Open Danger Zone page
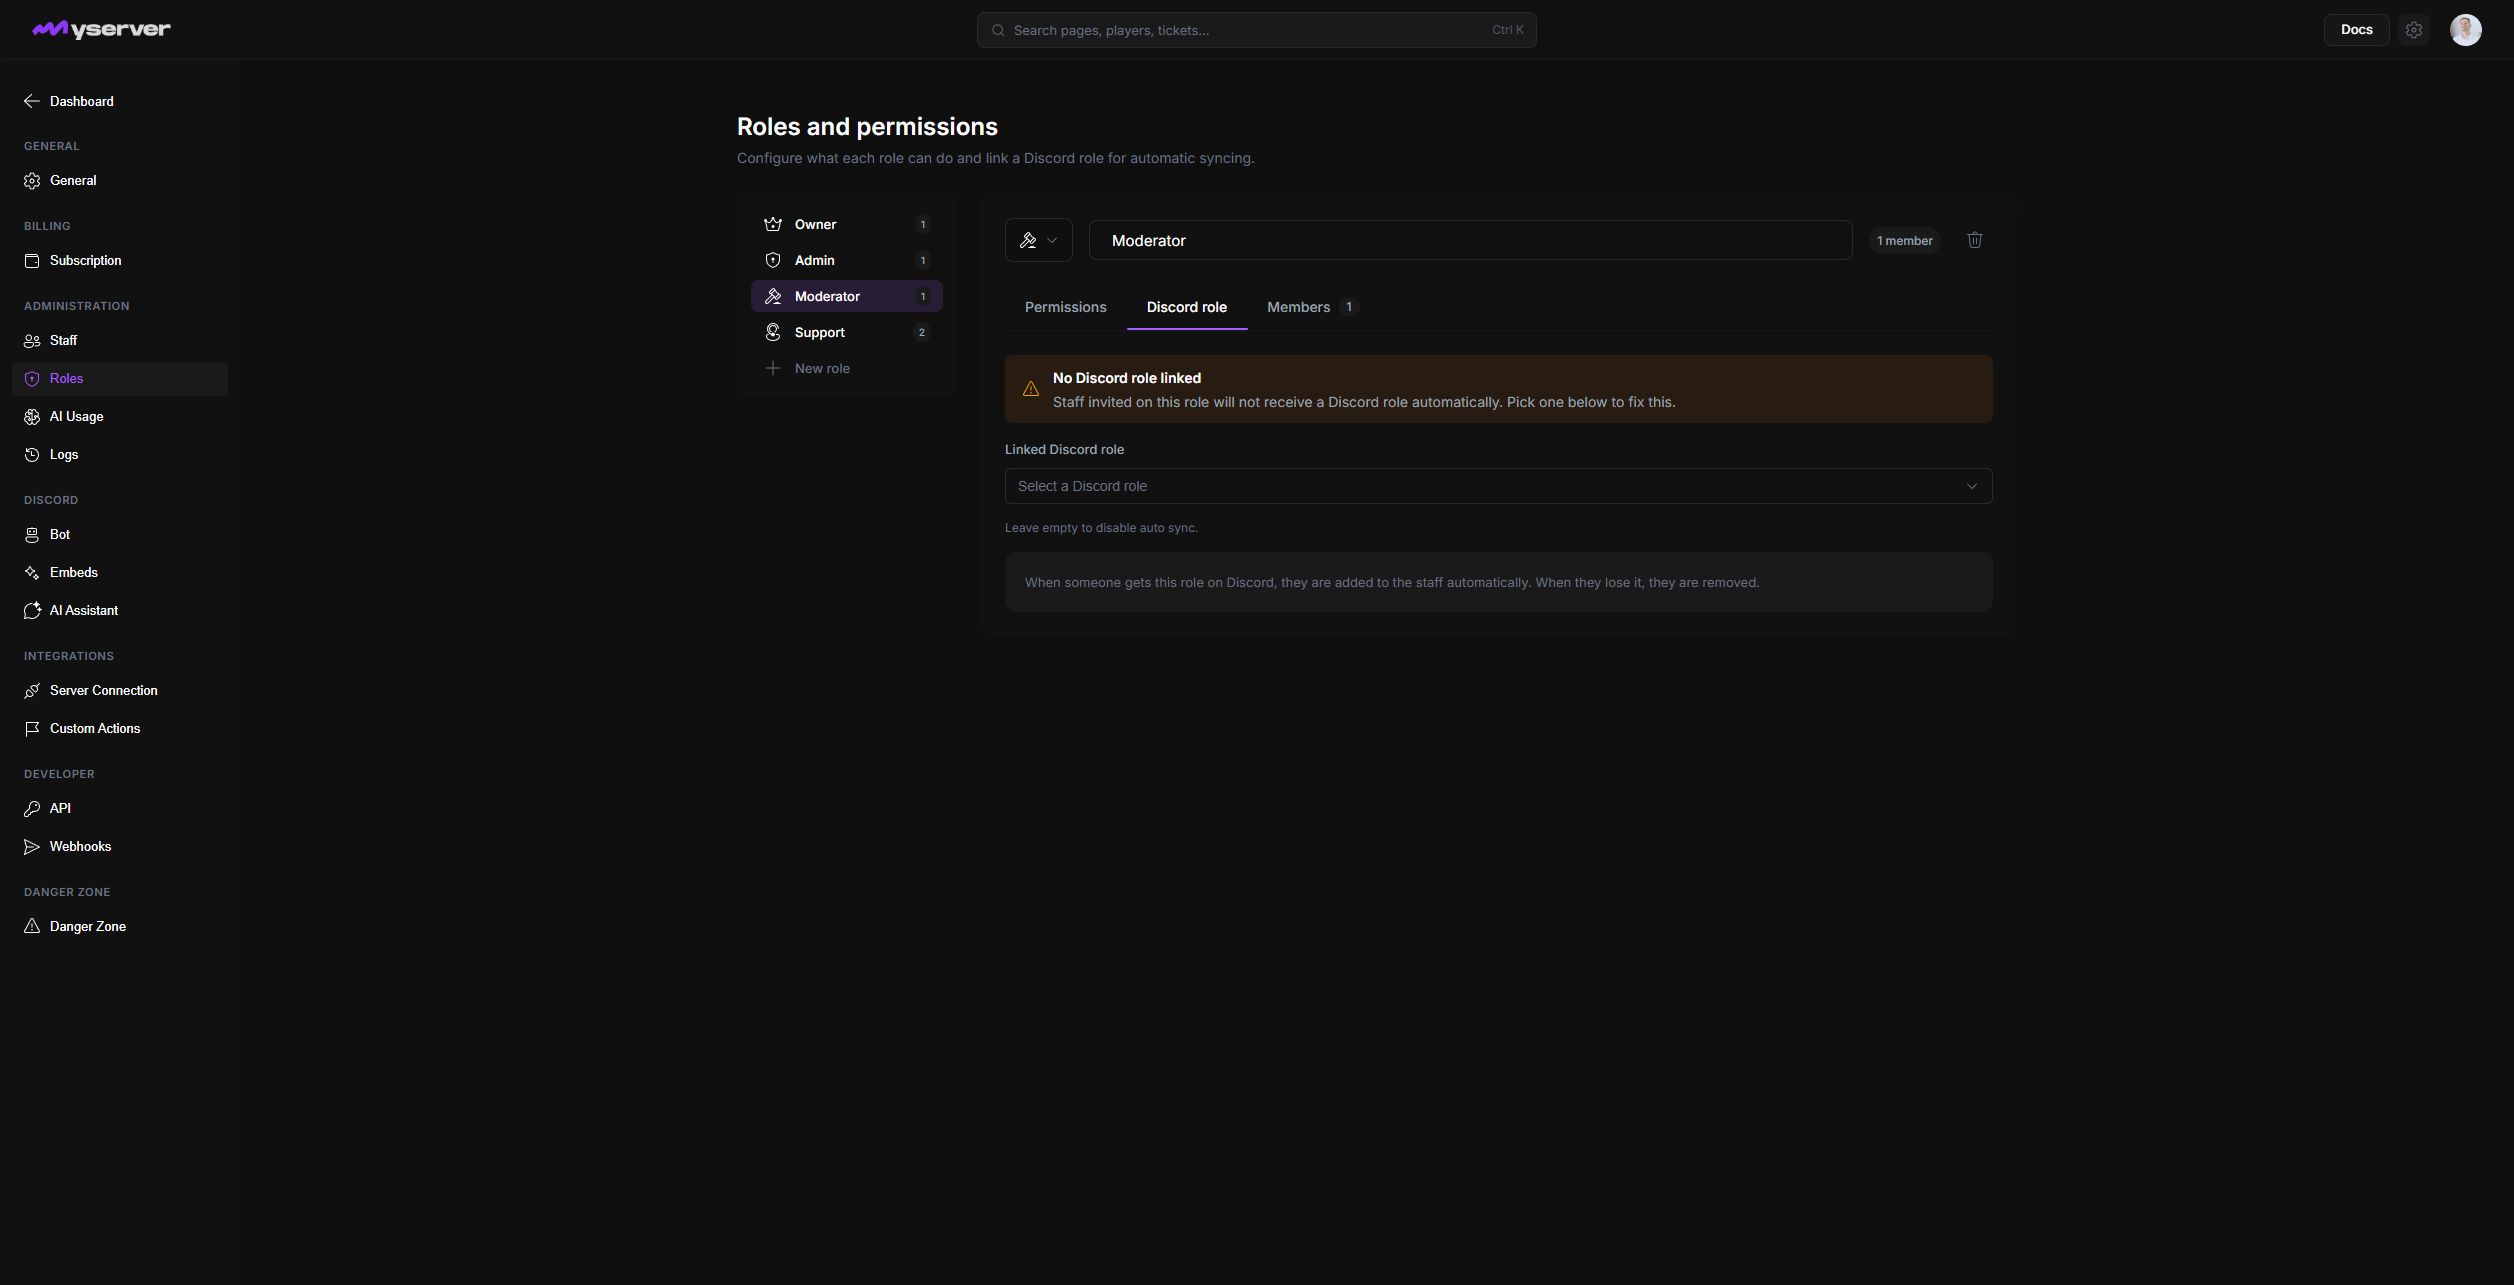The image size is (2514, 1285). coord(120,927)
